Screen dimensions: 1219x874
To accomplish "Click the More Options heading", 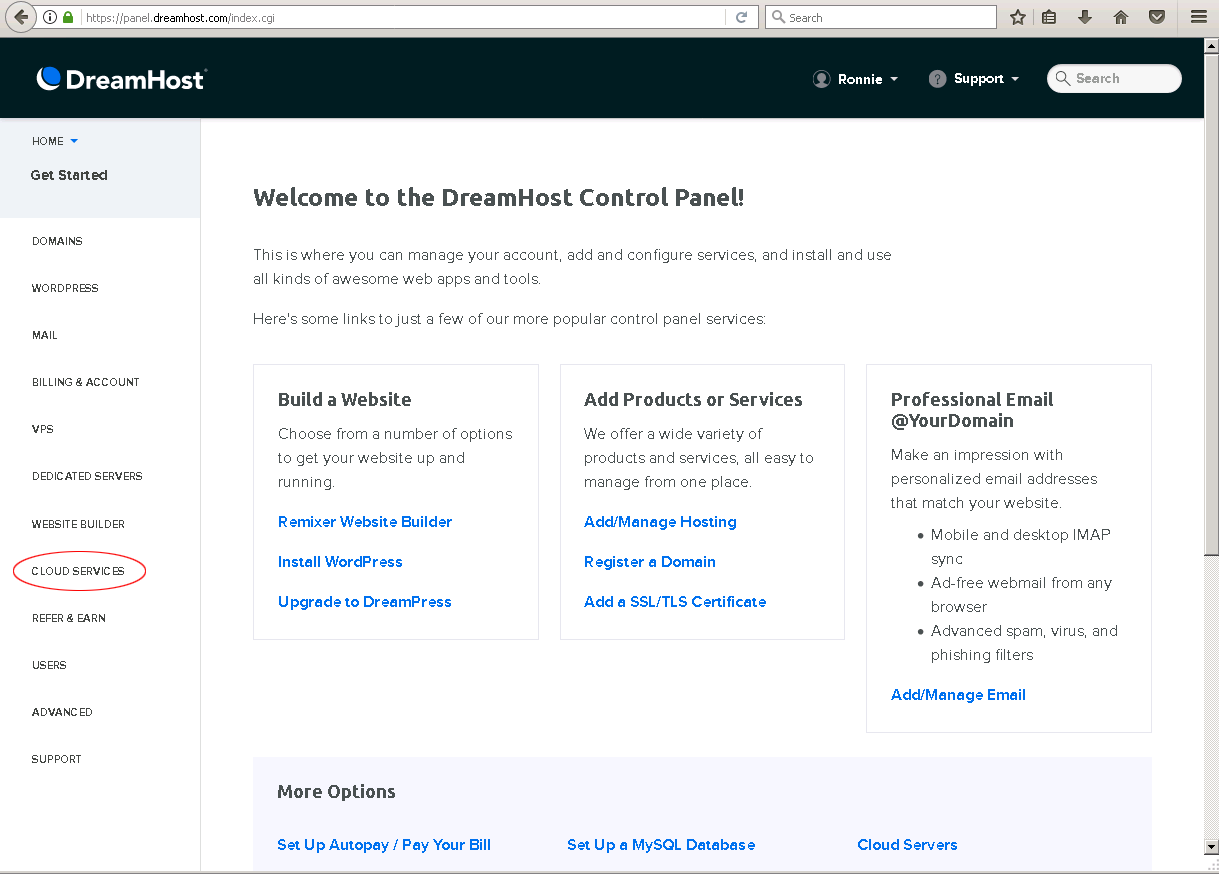I will click(x=336, y=791).
